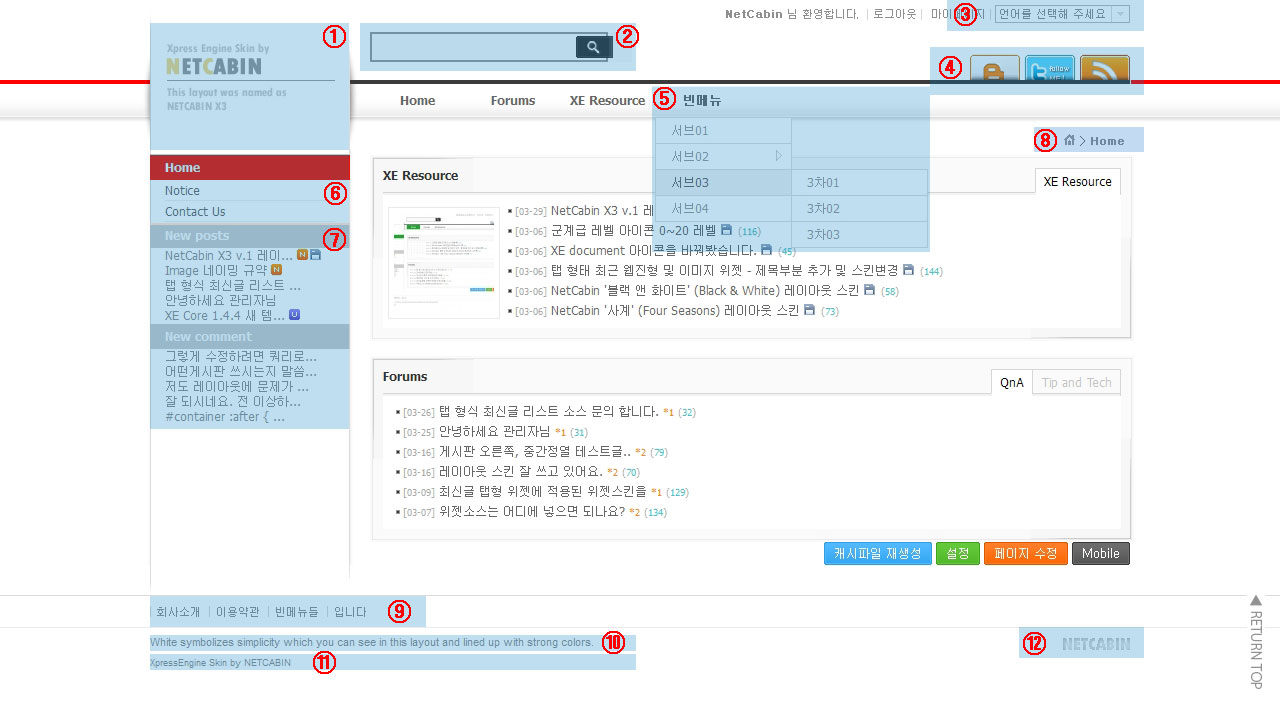Select 서브04 in the dropdown menu

click(723, 209)
